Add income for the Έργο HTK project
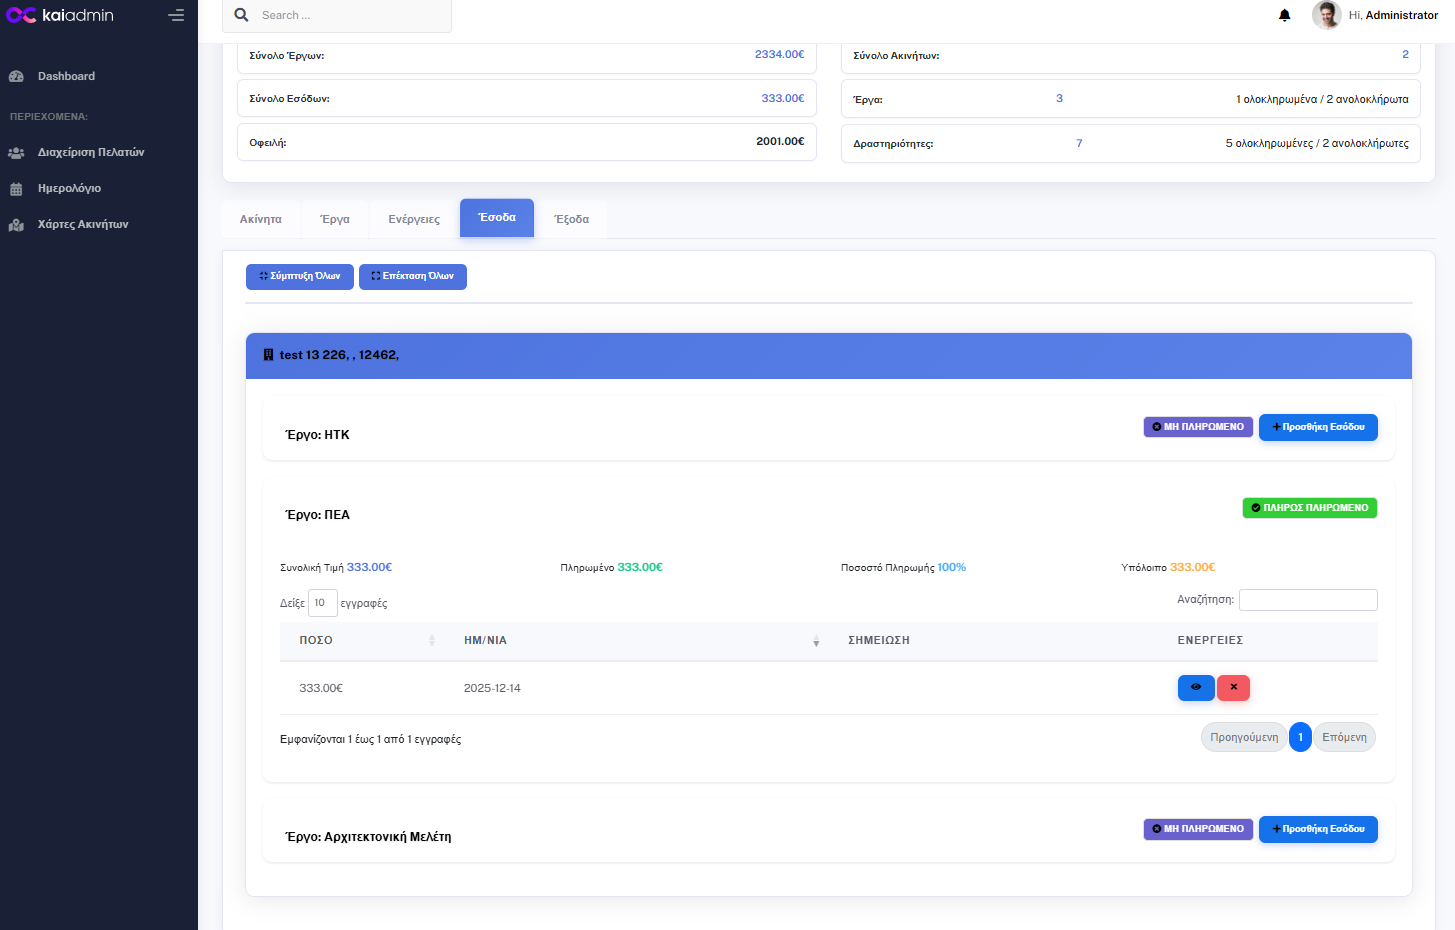 pos(1317,427)
